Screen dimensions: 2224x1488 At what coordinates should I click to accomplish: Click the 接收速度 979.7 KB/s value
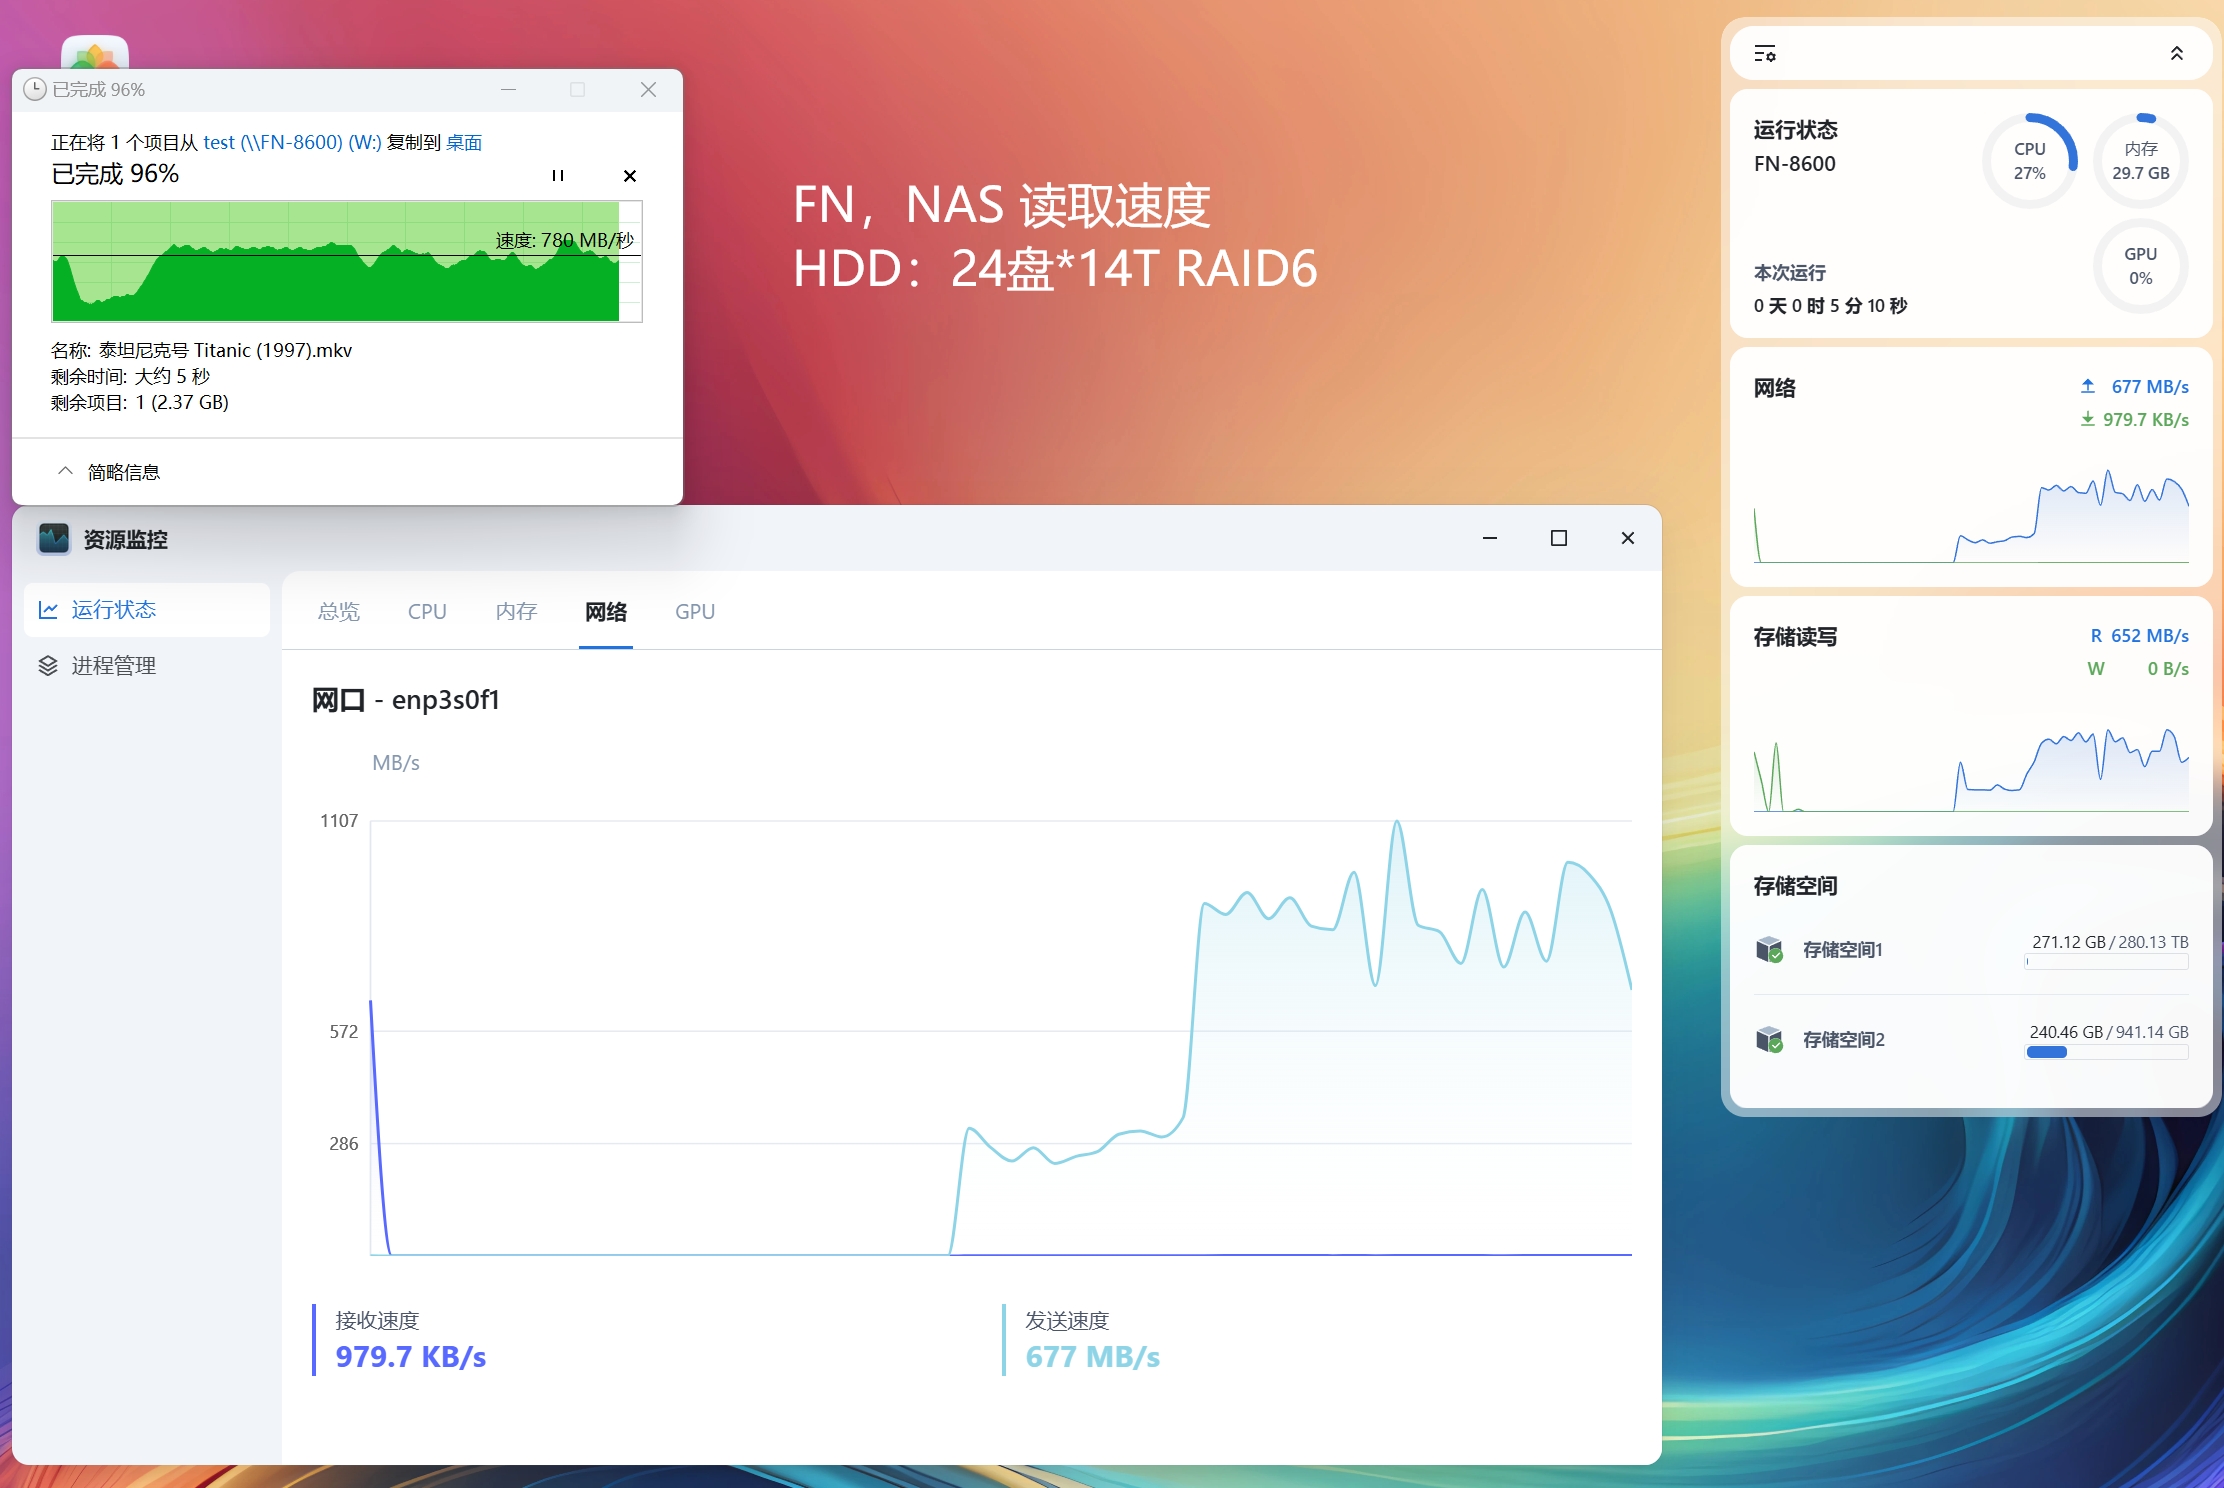tap(411, 1357)
